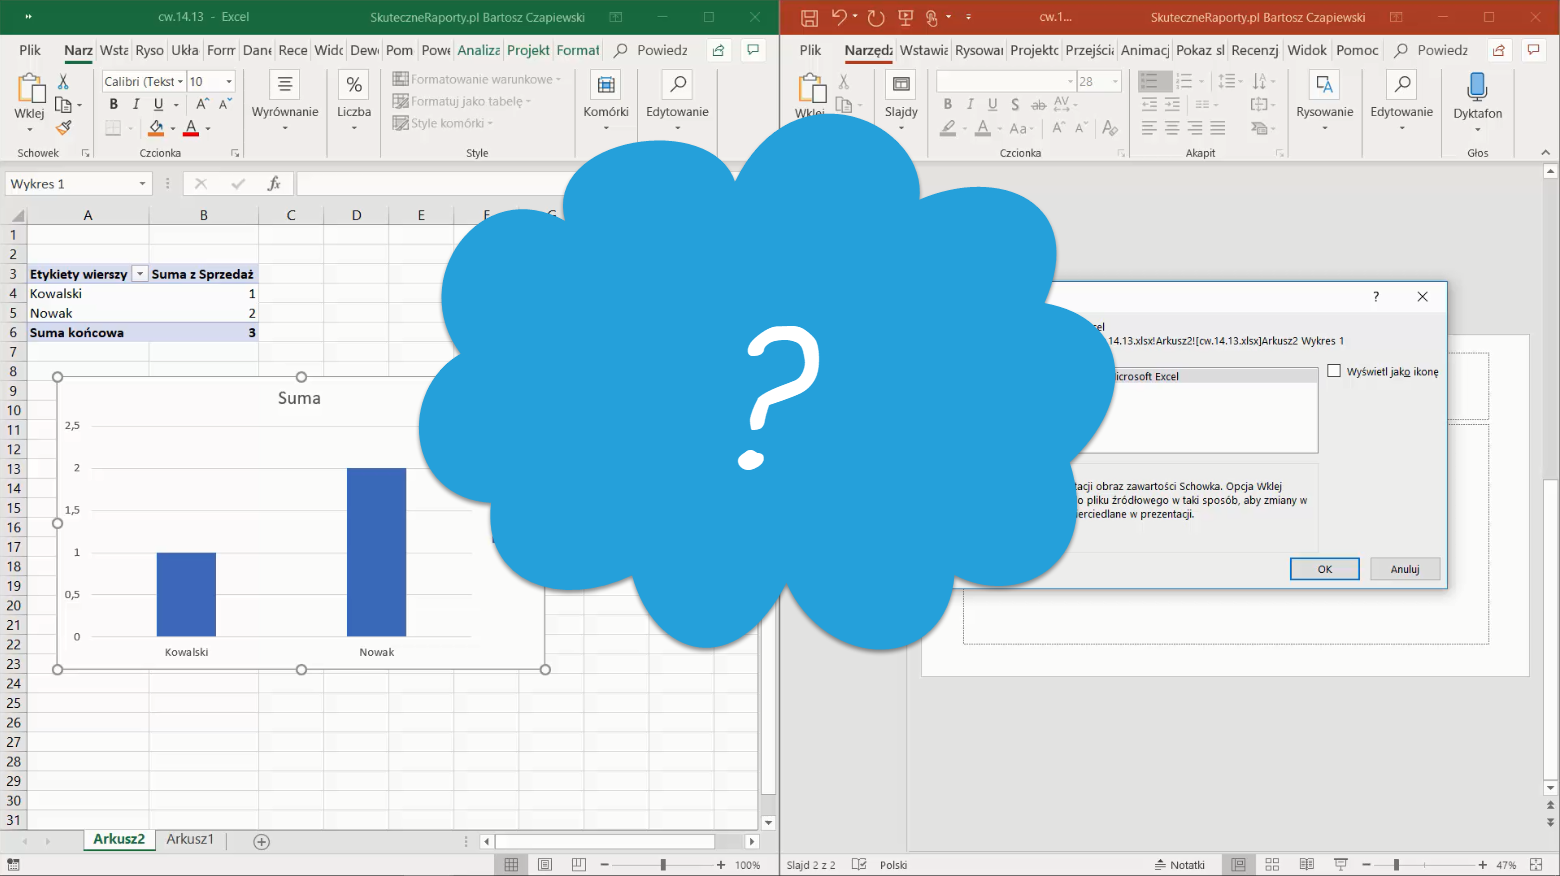Viewport: 1560px width, 876px height.
Task: Click the Format Painter brush in Excel
Action: [x=63, y=128]
